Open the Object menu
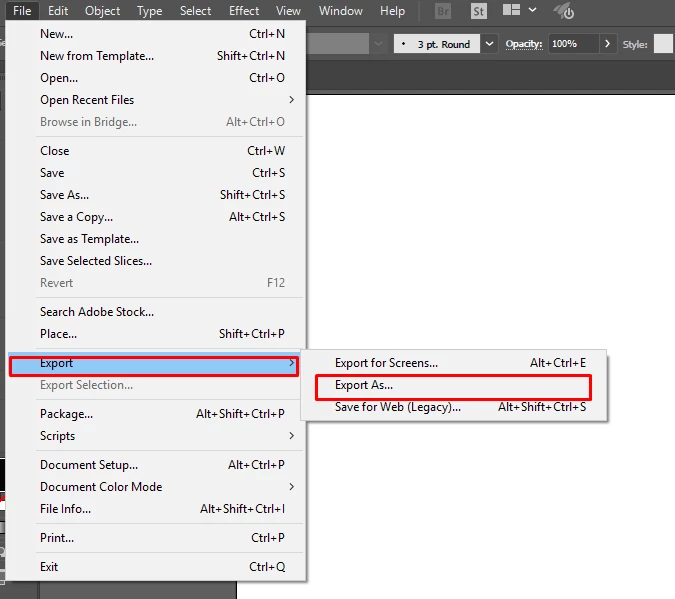The height and width of the screenshot is (599, 675). pyautogui.click(x=102, y=11)
